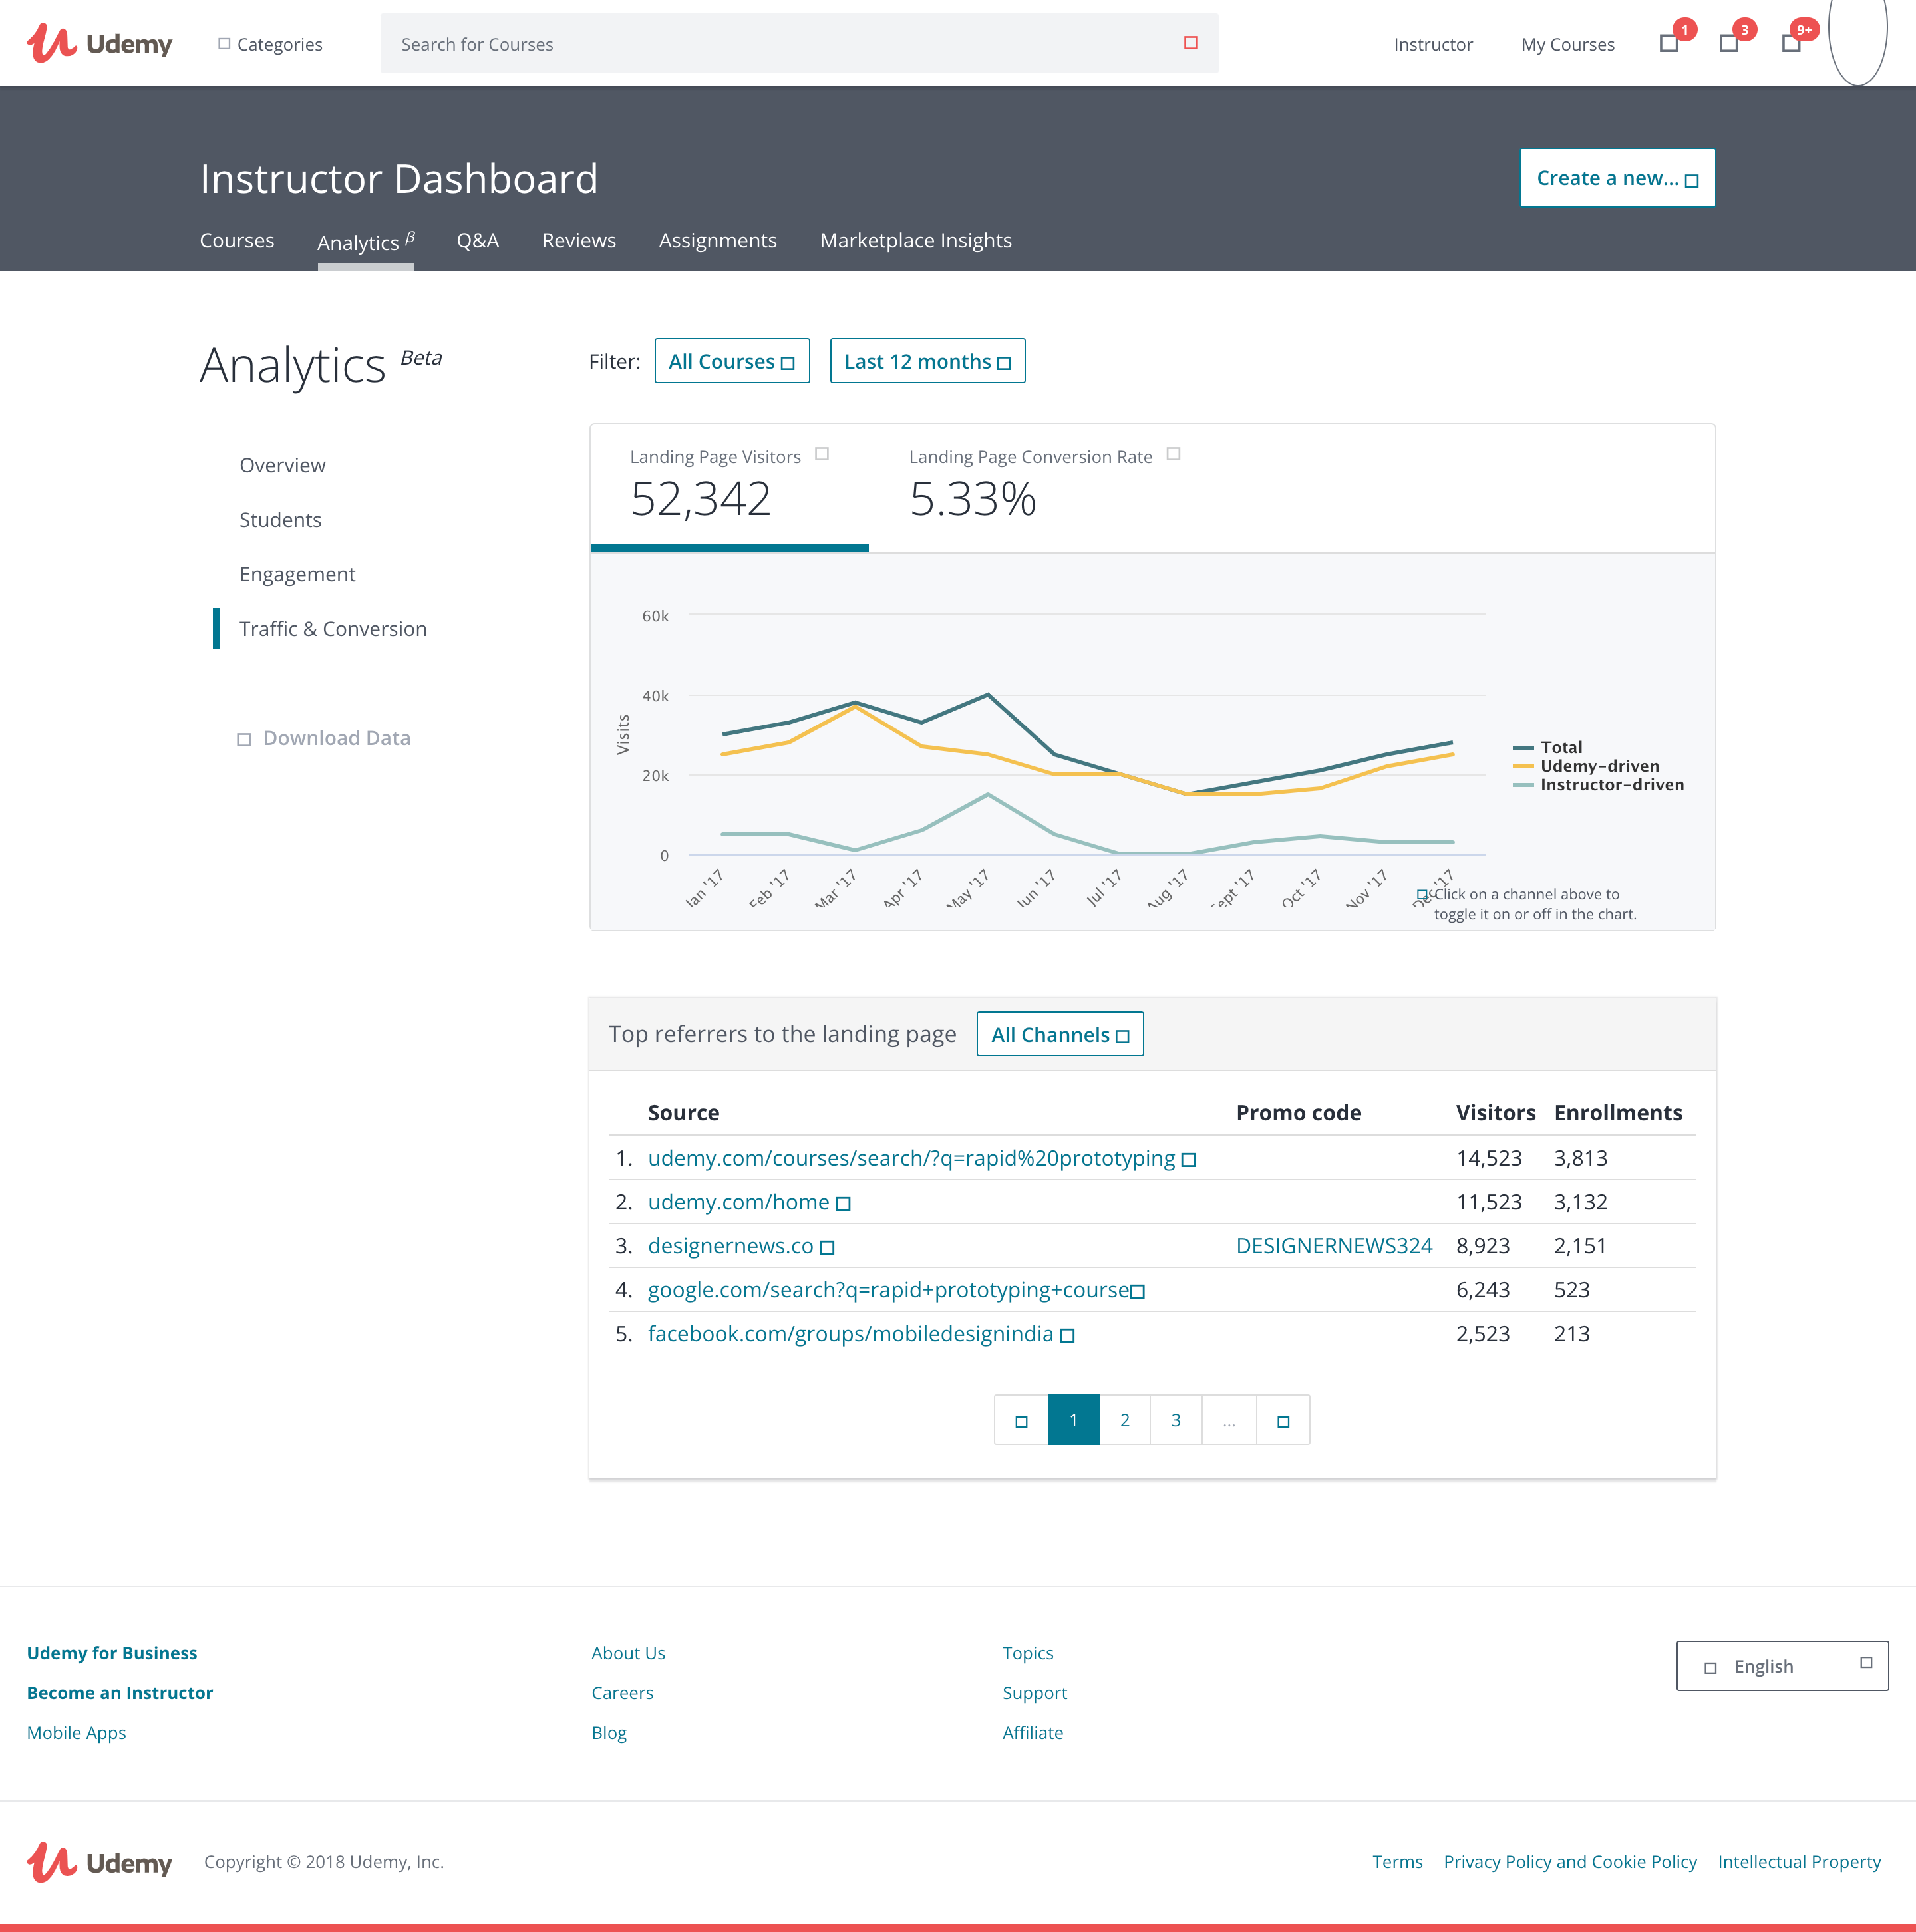The image size is (1916, 1932).
Task: Select the Landing Page Visitors metric tab
Action: click(x=730, y=487)
